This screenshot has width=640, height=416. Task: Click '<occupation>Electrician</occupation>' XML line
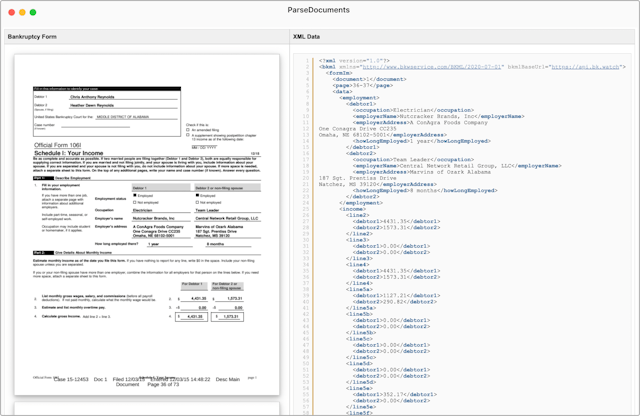click(413, 110)
